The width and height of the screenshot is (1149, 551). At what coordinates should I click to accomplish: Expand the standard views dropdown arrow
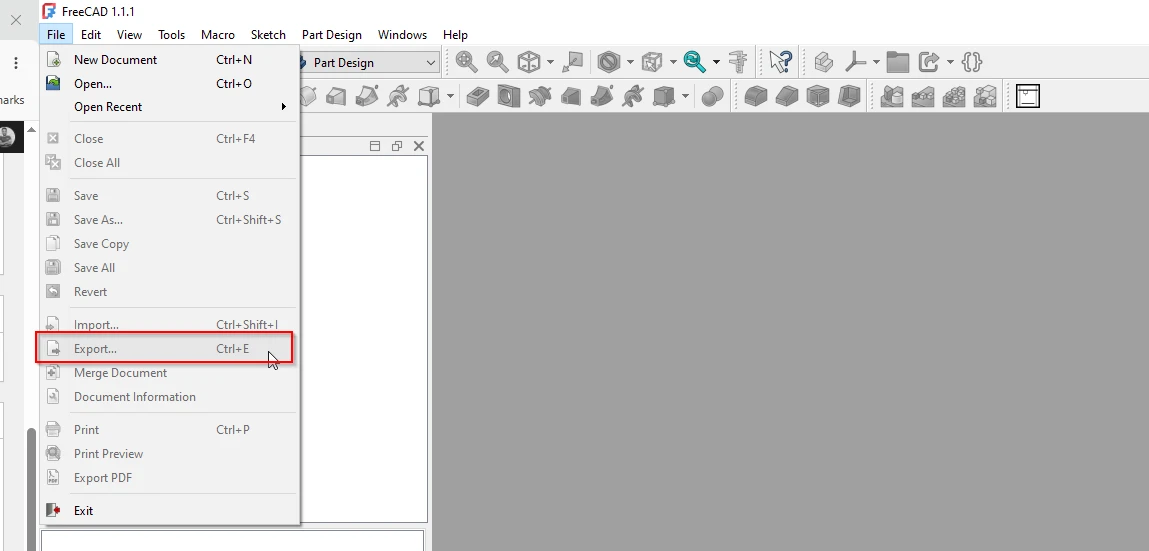coord(550,63)
